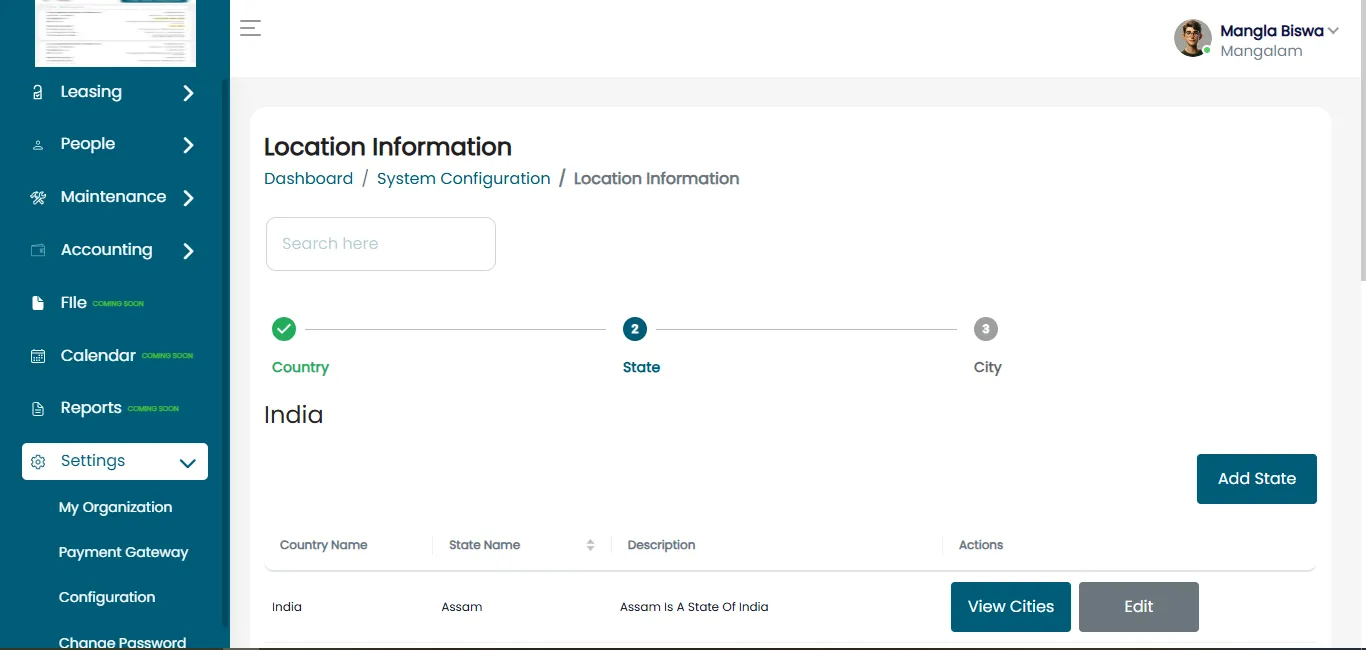Image resolution: width=1366 pixels, height=650 pixels.
Task: Select the Change Password menu item
Action: pos(122,642)
